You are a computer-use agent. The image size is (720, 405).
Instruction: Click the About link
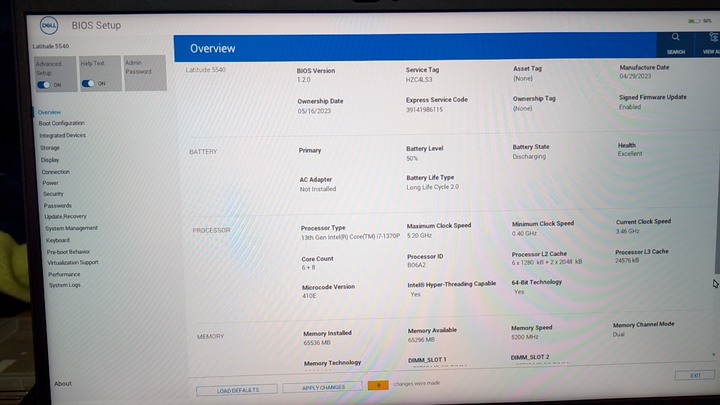[63, 383]
